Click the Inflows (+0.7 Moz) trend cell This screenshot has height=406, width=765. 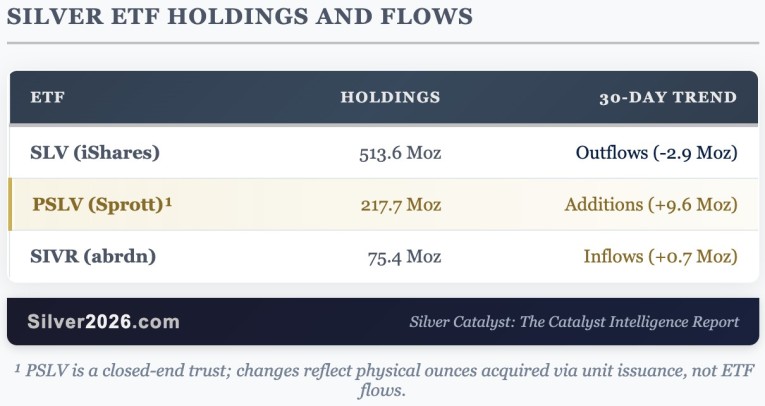tap(660, 257)
